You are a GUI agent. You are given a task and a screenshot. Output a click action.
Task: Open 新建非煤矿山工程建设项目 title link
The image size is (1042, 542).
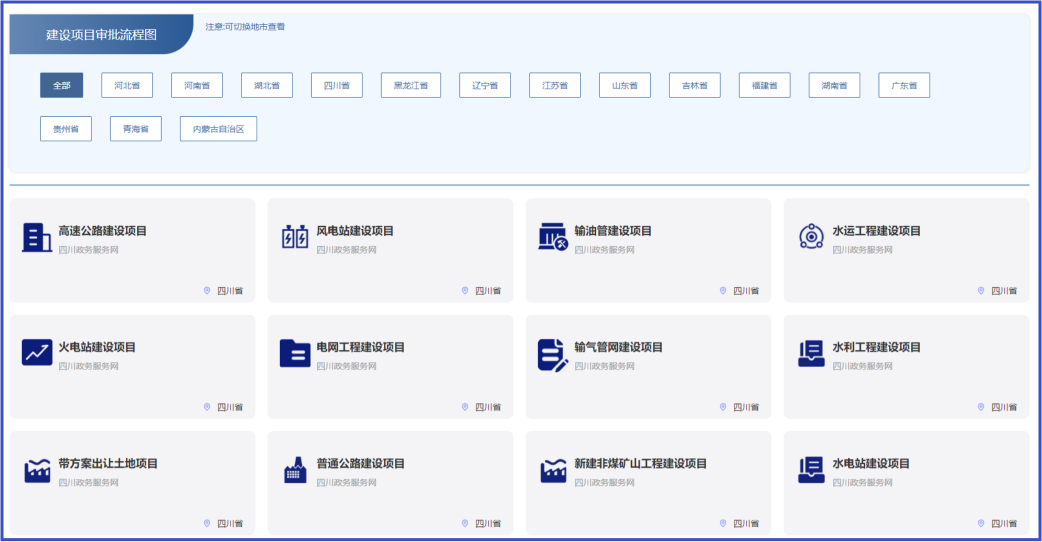point(641,464)
